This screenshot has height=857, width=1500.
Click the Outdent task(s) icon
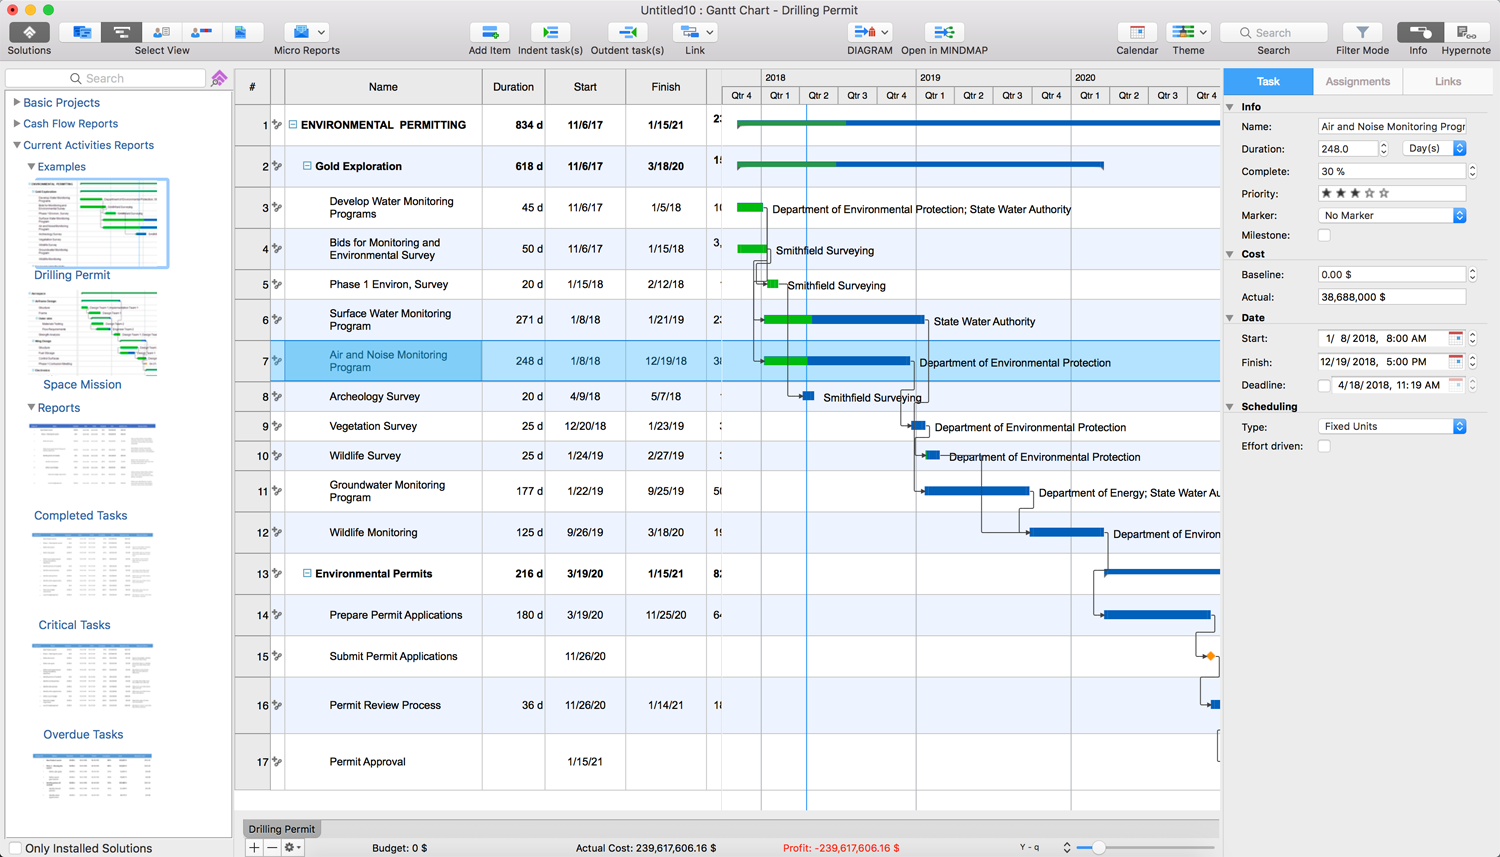click(627, 33)
